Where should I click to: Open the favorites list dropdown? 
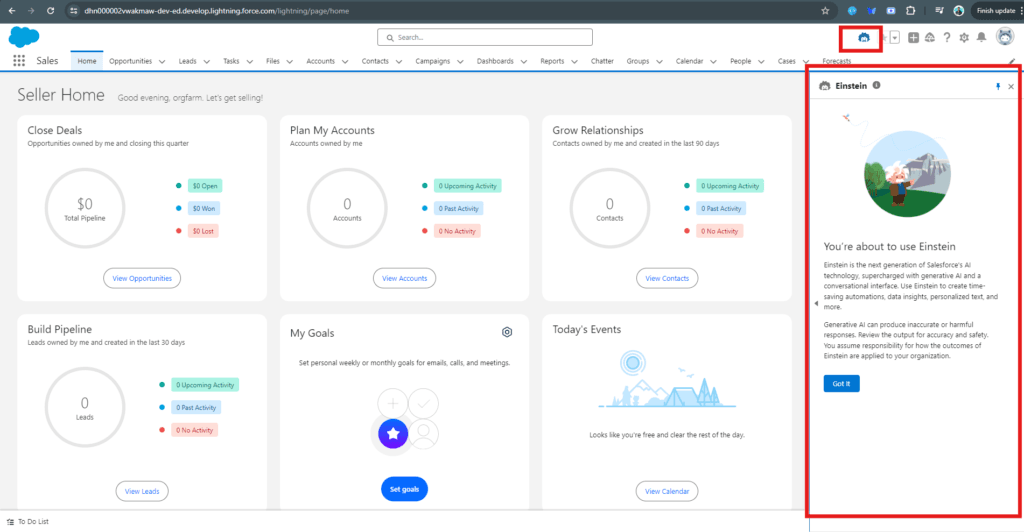895,38
